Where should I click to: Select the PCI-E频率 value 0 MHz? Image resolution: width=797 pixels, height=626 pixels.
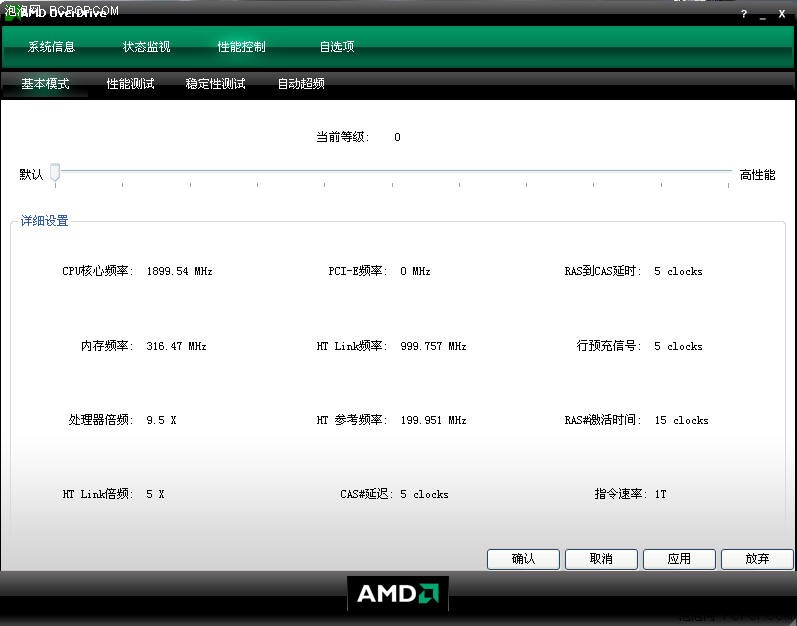pos(415,271)
